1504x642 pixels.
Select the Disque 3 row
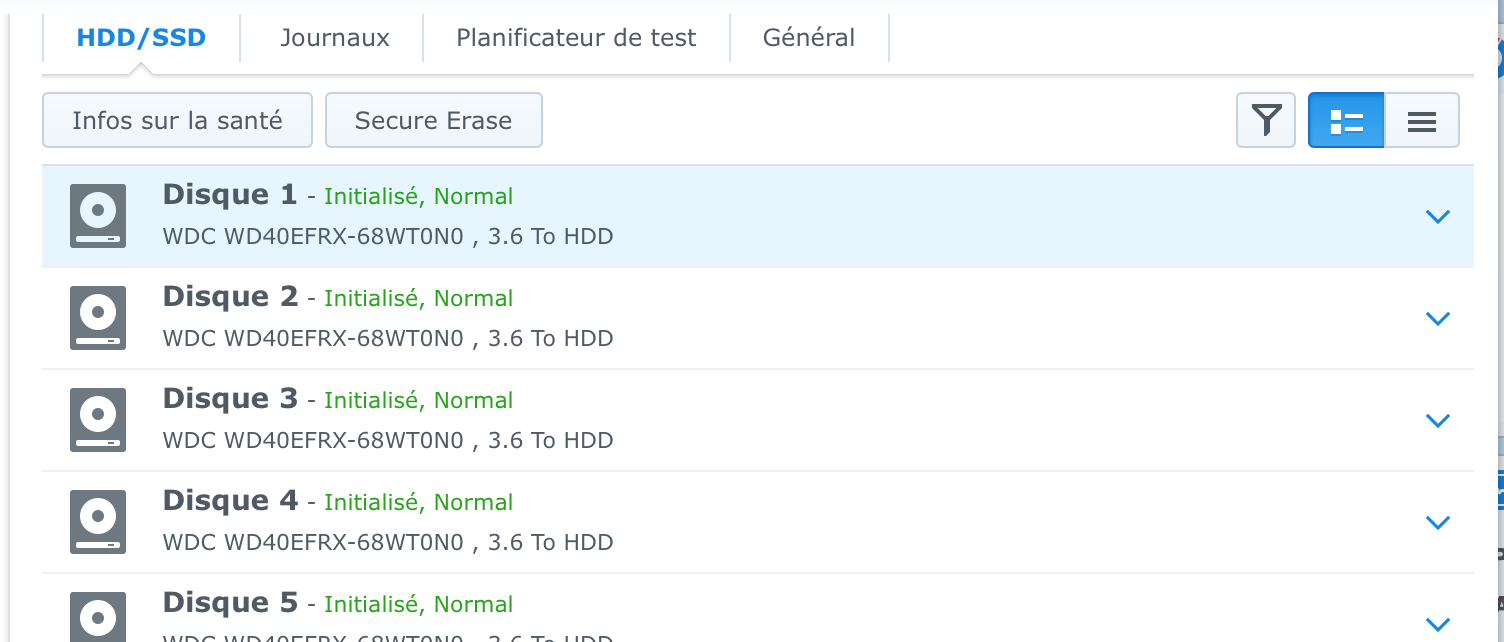[800, 420]
